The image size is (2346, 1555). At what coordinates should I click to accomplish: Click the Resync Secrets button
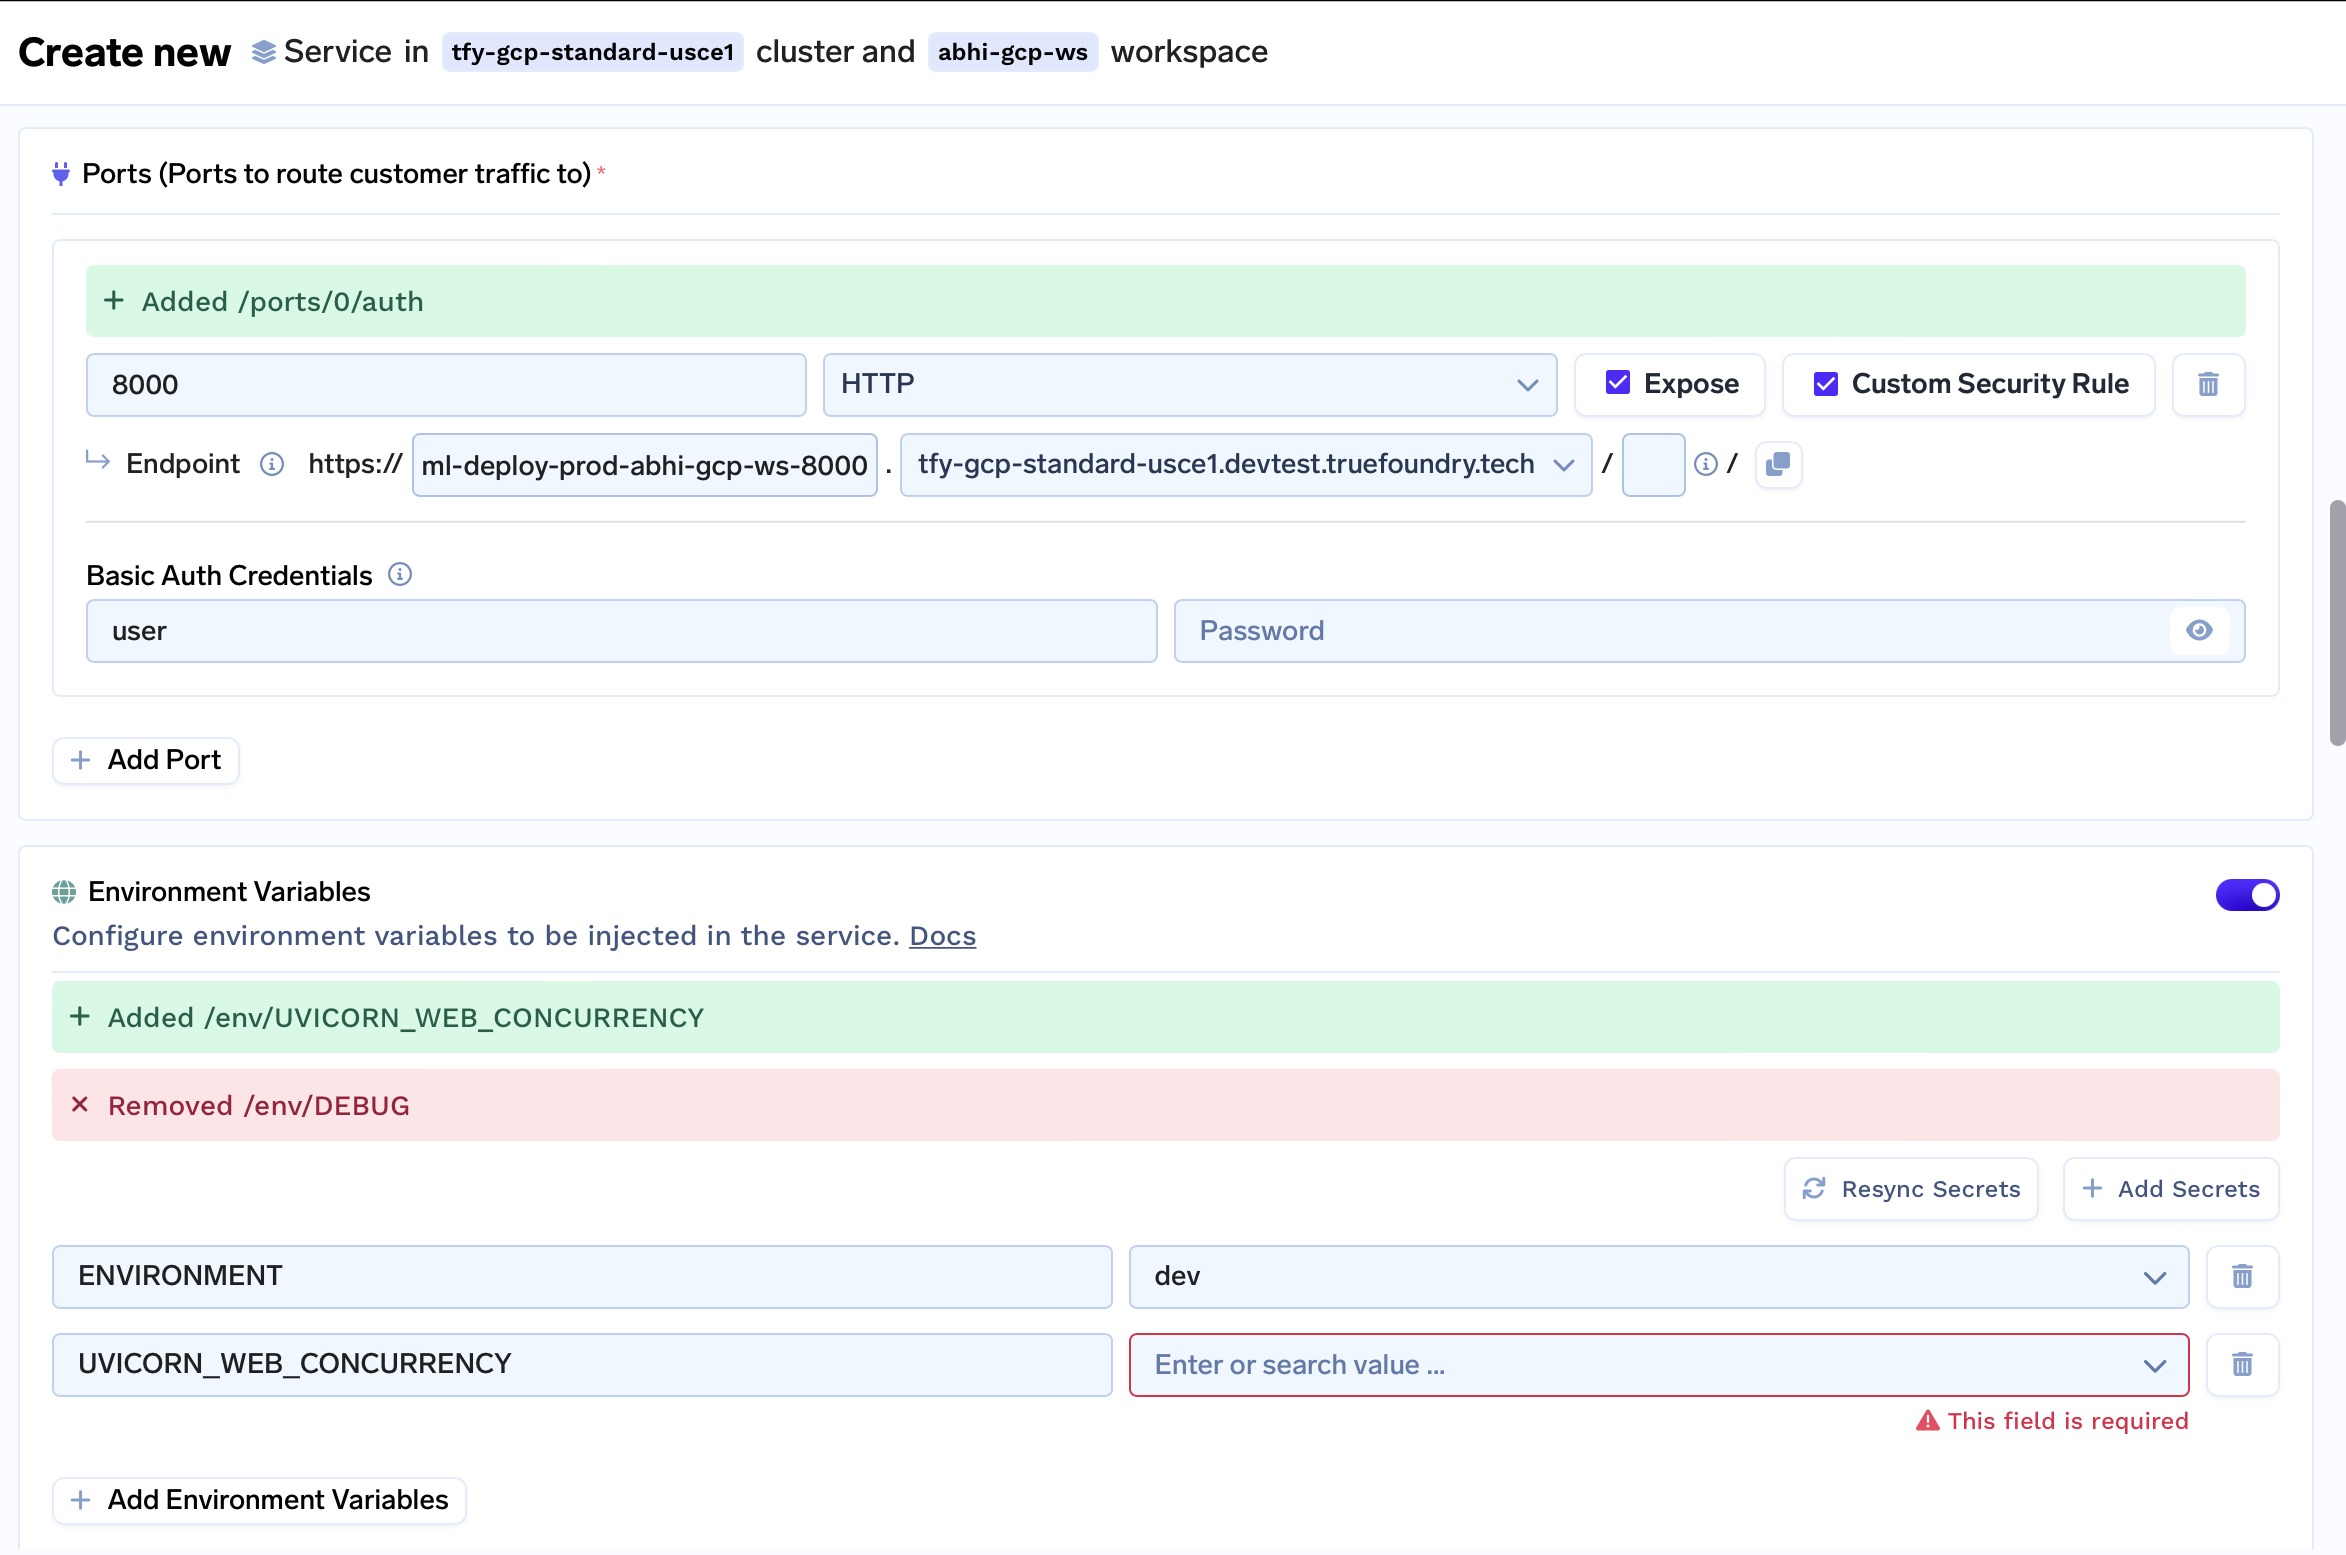pos(1911,1189)
